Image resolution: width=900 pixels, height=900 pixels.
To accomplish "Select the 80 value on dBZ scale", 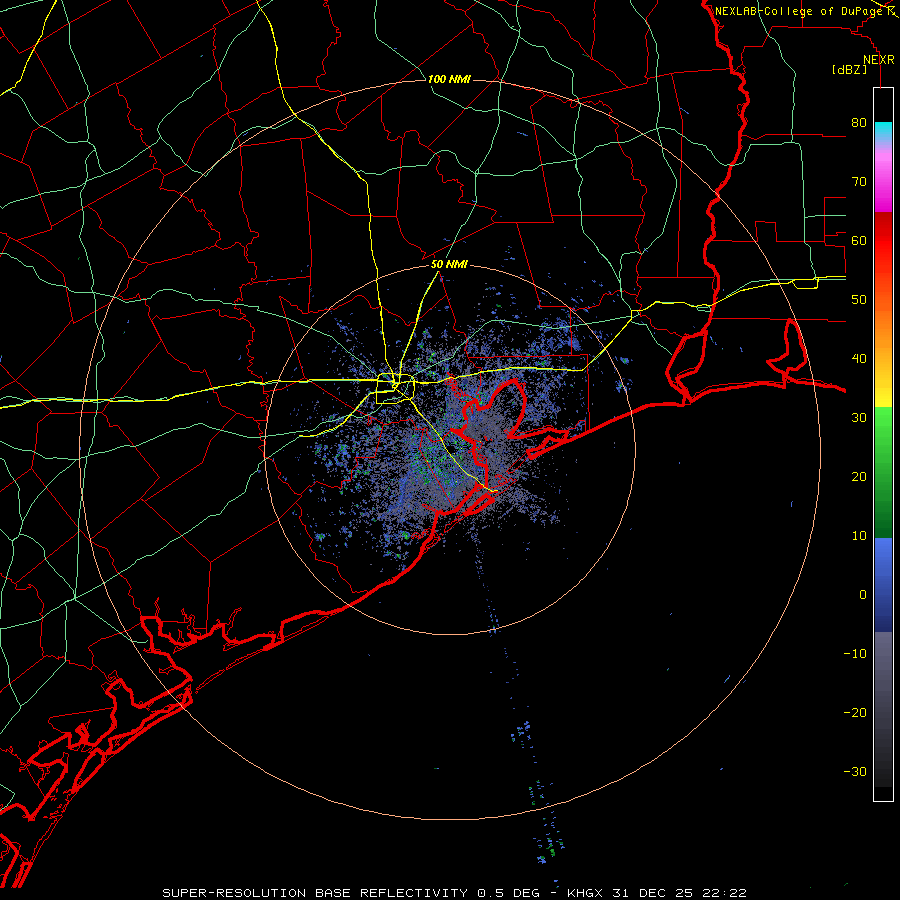I will coord(859,123).
